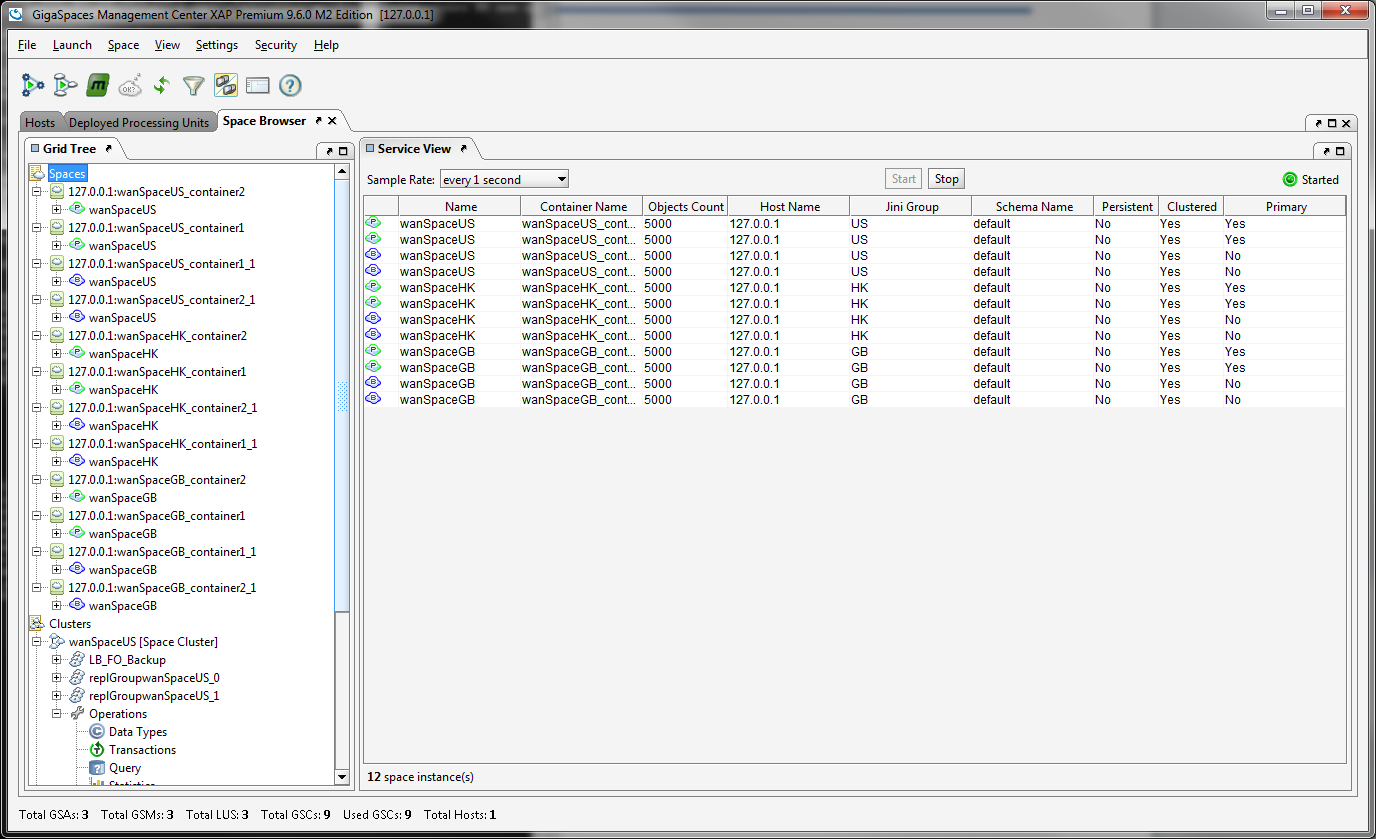The image size is (1376, 839).
Task: Click the Grid Tree scrollbar down arrow
Action: (342, 777)
